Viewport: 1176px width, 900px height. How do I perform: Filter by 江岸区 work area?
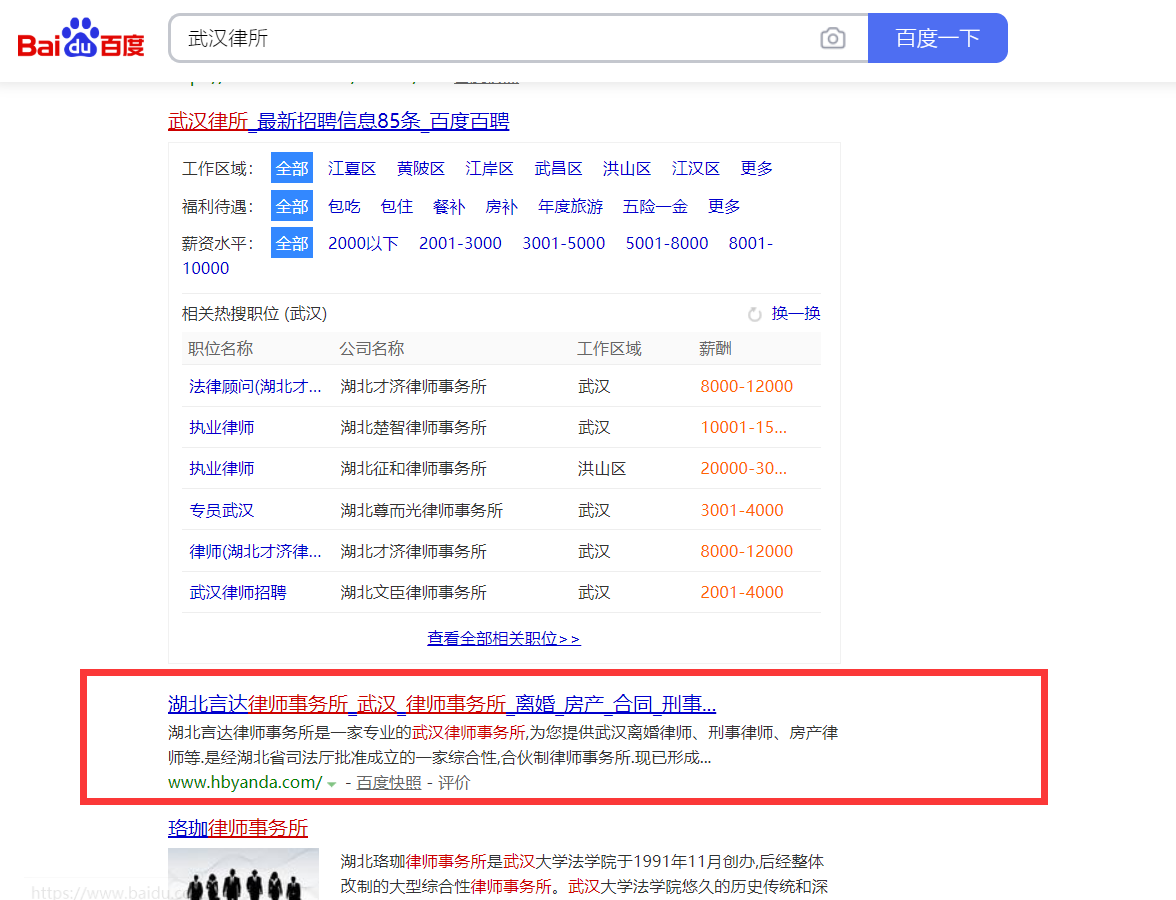point(489,168)
